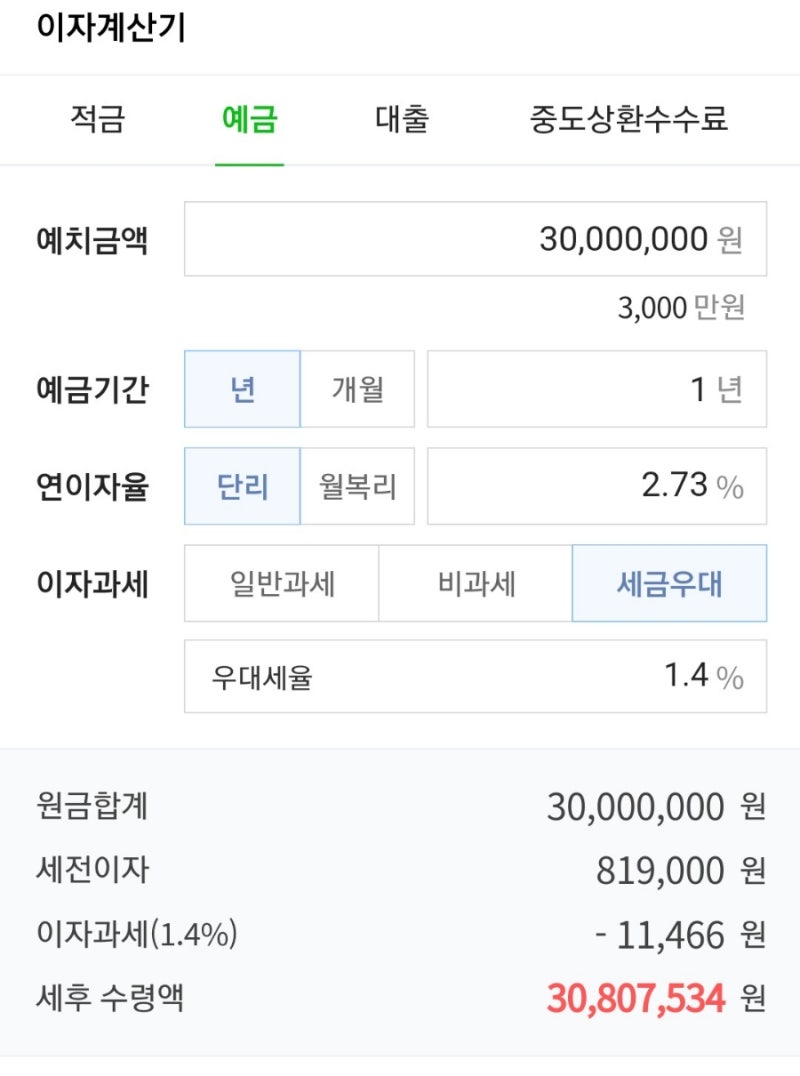
Task: Click the 이자계산기 title
Action: coord(111,28)
